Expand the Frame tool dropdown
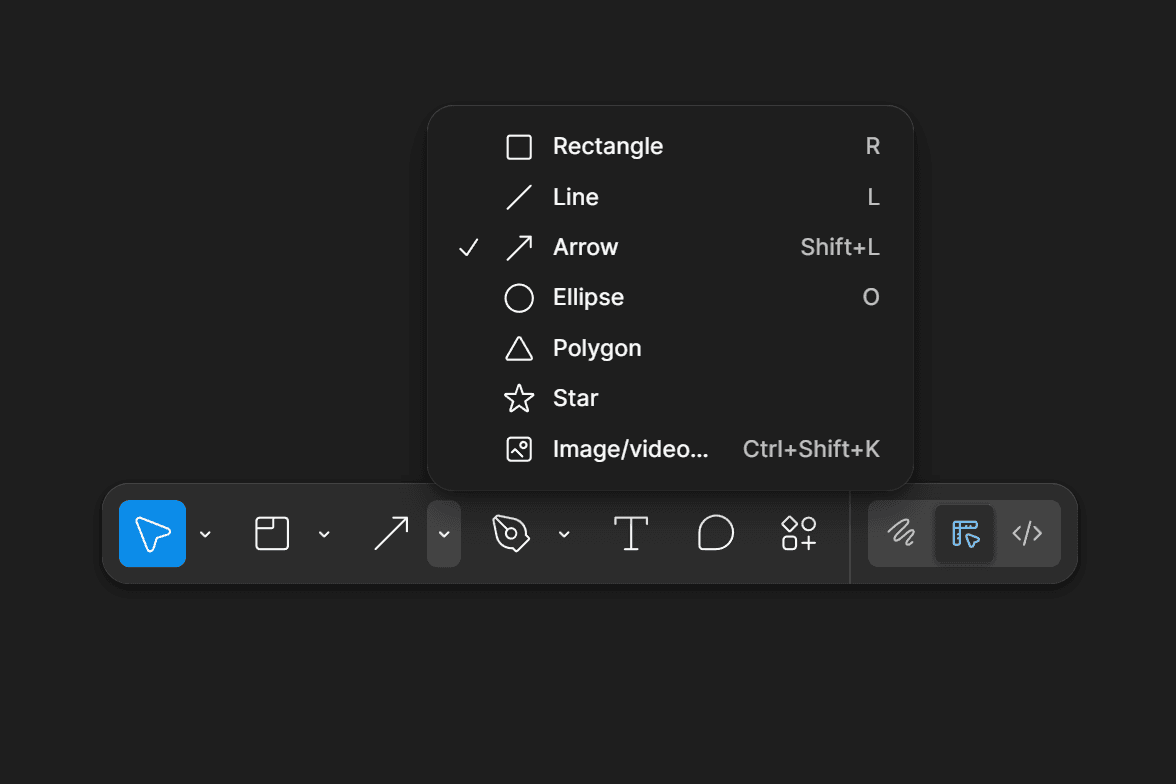 click(324, 534)
